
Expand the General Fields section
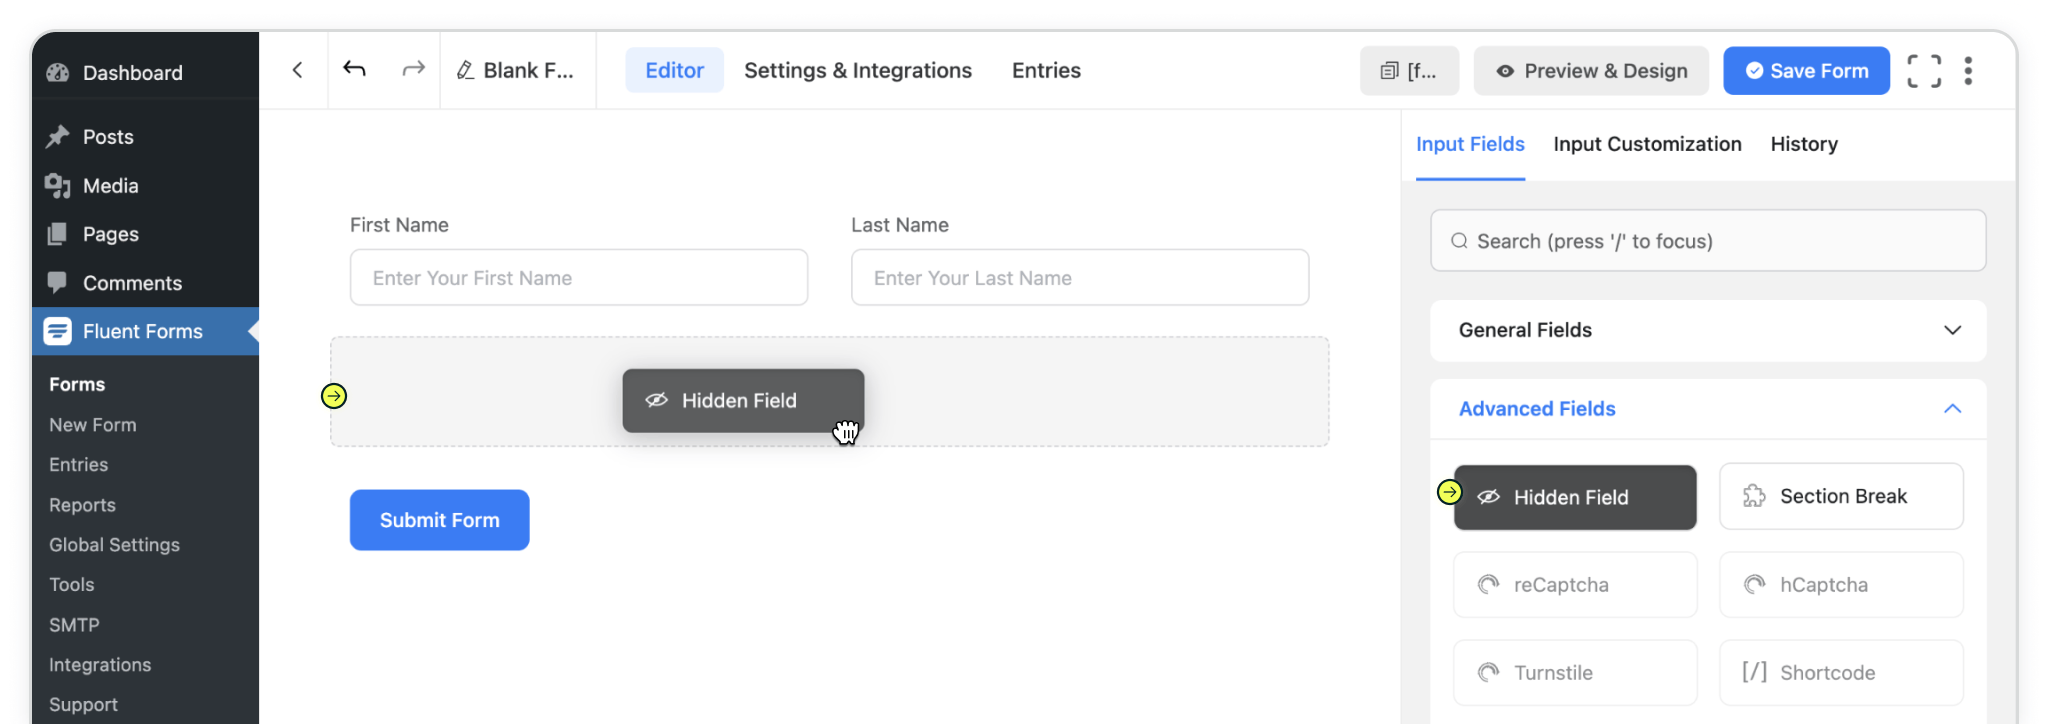1708,330
